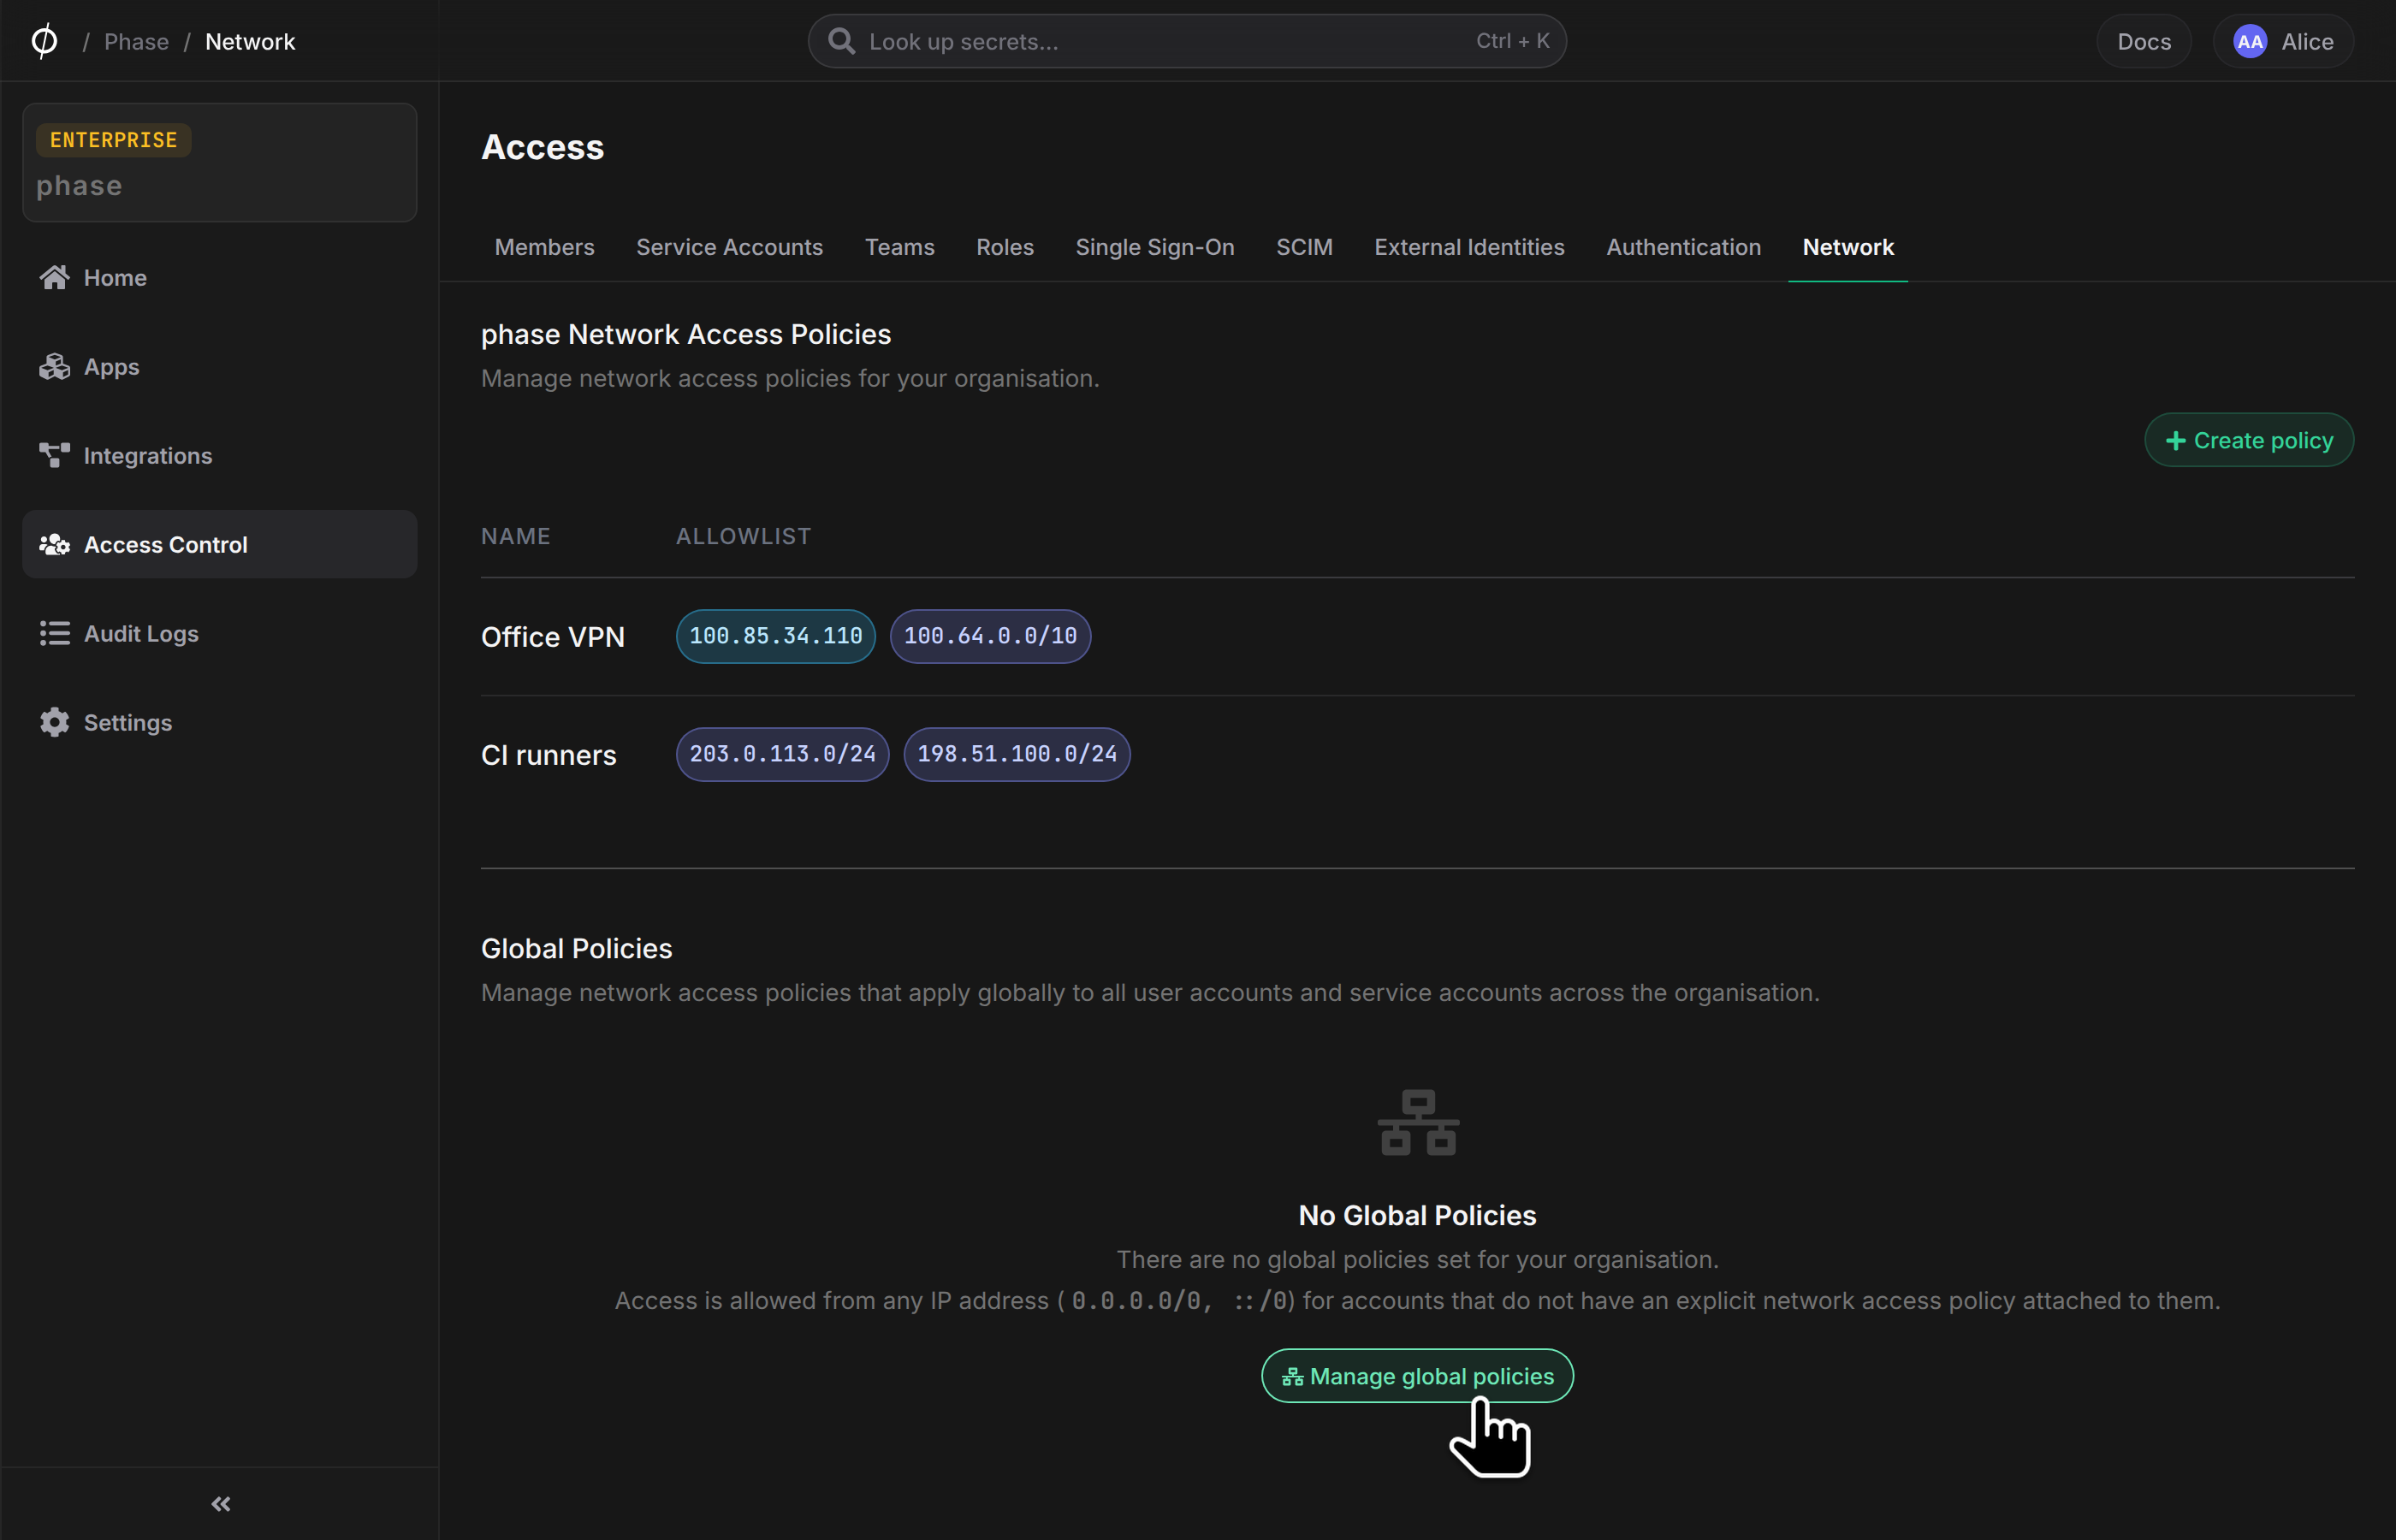The image size is (2396, 1540).
Task: Select the Network tab
Action: point(1847,247)
